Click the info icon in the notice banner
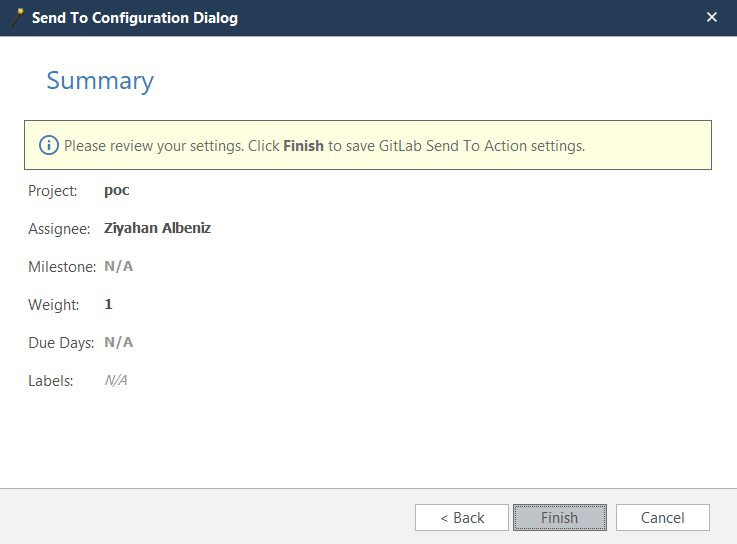 (49, 146)
